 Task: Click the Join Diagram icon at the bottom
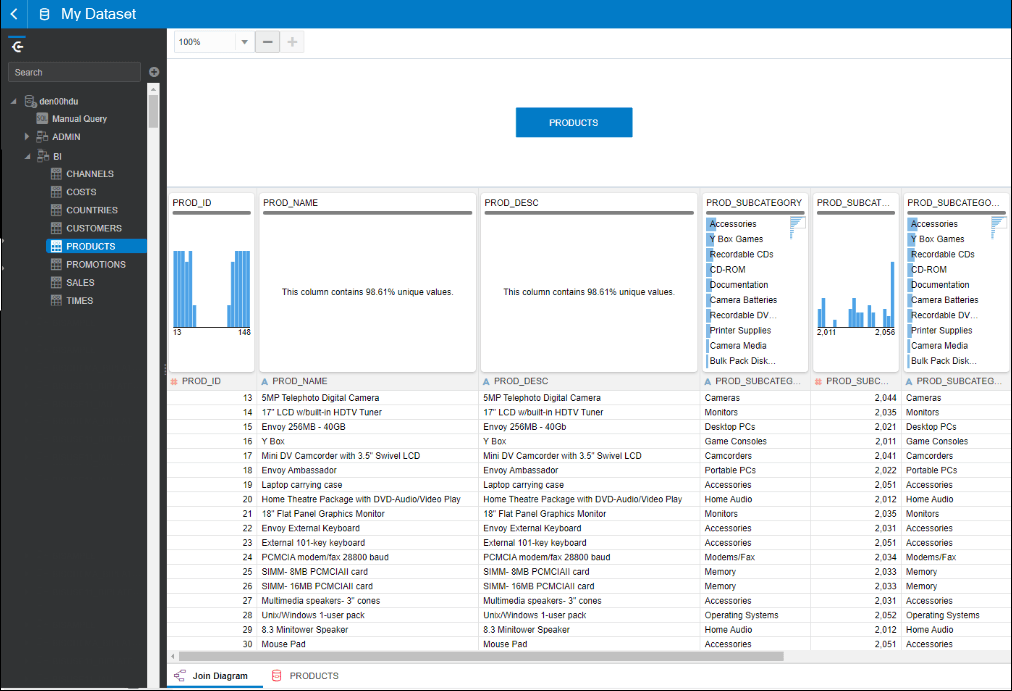tap(181, 675)
